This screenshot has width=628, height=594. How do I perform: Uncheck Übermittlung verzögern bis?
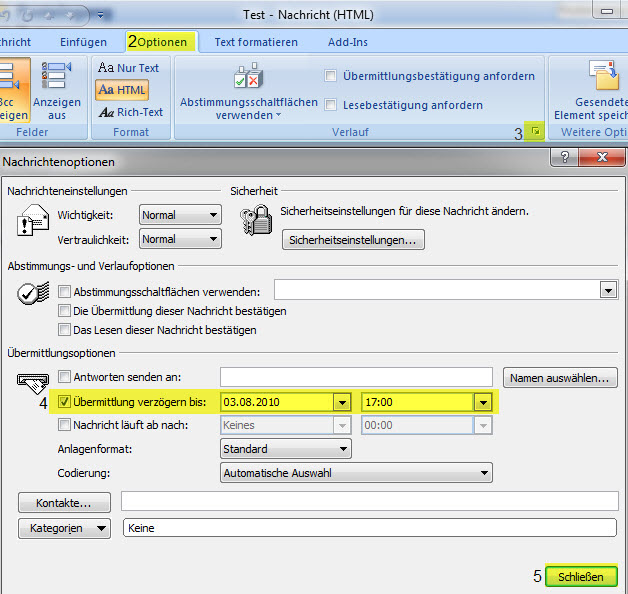[x=65, y=402]
